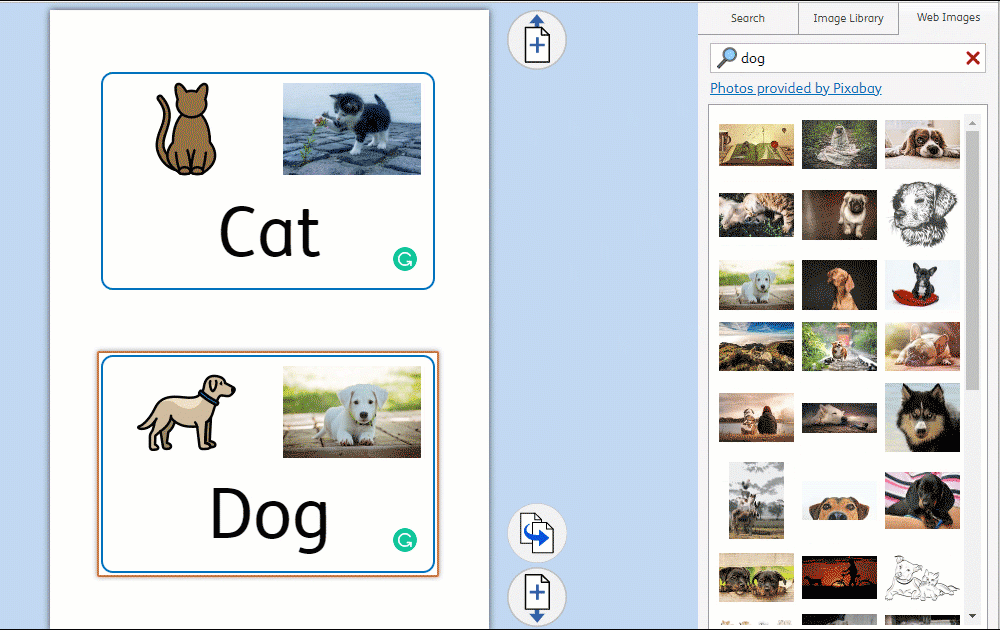
Task: Pick the sketched dog drawing thumbnail
Action: (922, 214)
